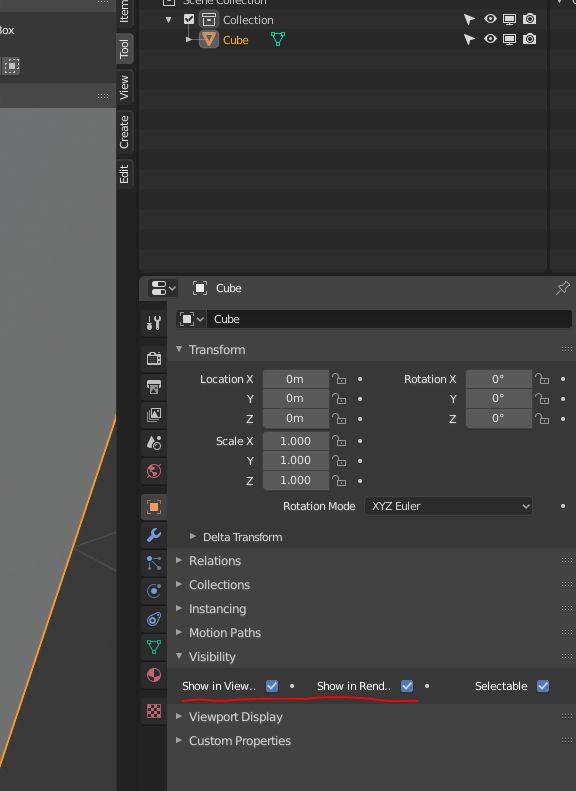
Task: Disable Cube in viewports via monitor icon
Action: [509, 39]
